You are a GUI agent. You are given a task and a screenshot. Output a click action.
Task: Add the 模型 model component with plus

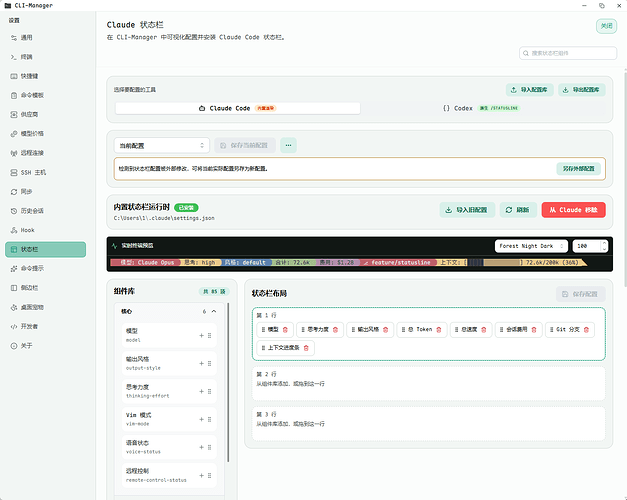click(x=202, y=336)
